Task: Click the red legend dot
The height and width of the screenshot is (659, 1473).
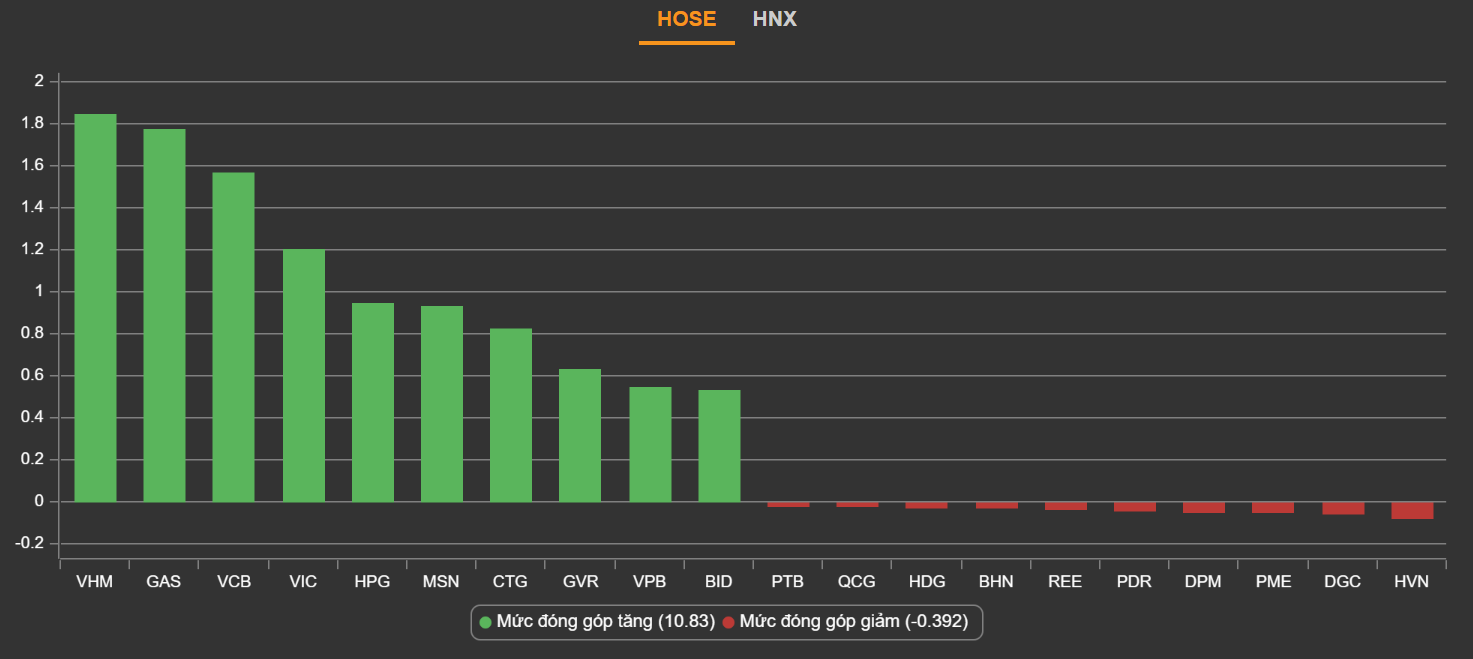Action: [x=728, y=623]
